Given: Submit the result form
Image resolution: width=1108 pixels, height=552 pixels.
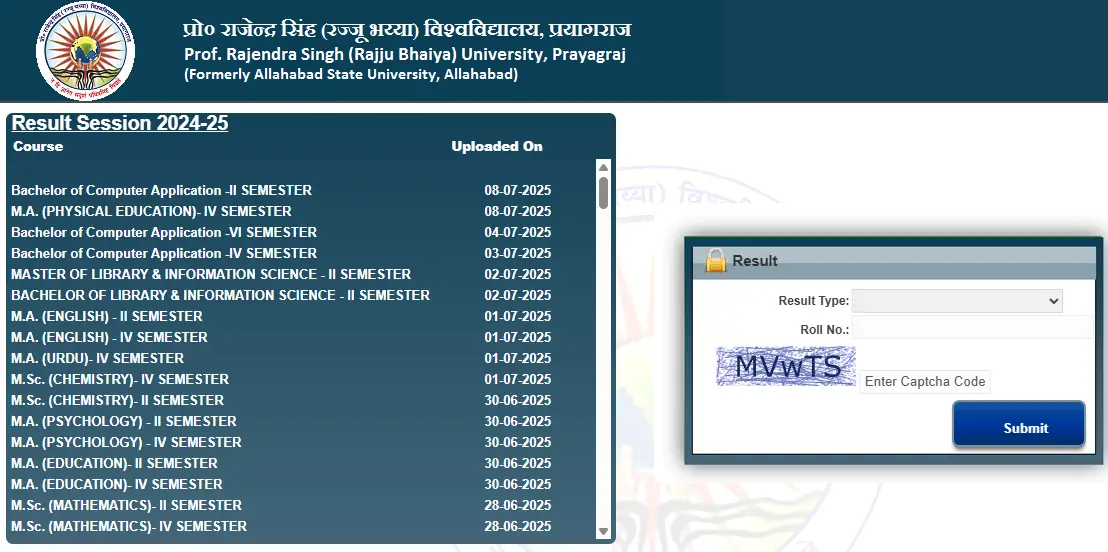Looking at the screenshot, I should tap(1018, 424).
